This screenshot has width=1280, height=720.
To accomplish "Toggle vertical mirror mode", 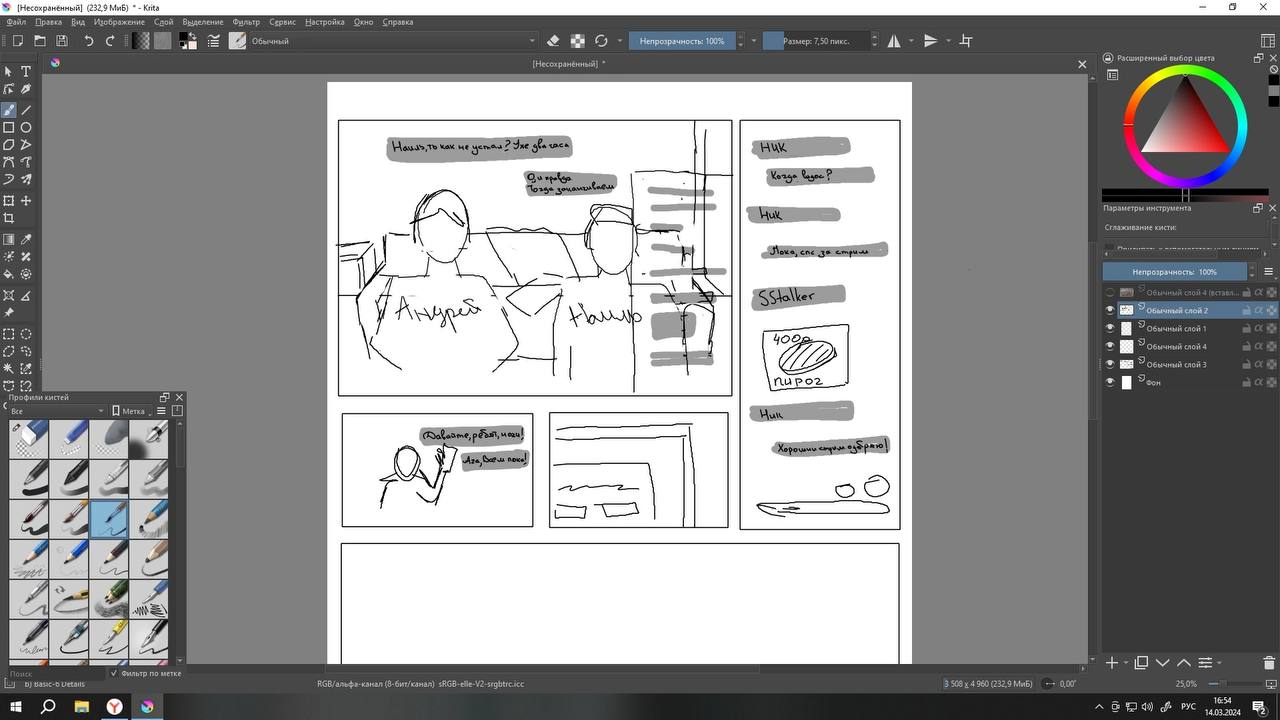I will [x=930, y=41].
